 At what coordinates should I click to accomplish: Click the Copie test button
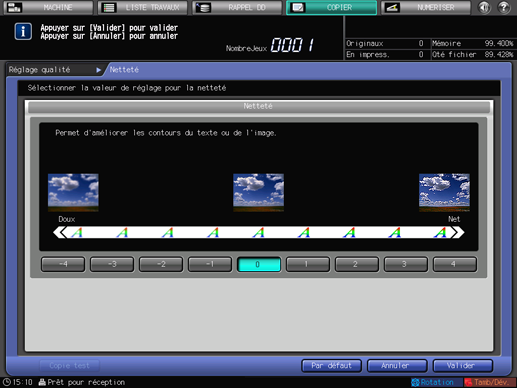point(69,366)
